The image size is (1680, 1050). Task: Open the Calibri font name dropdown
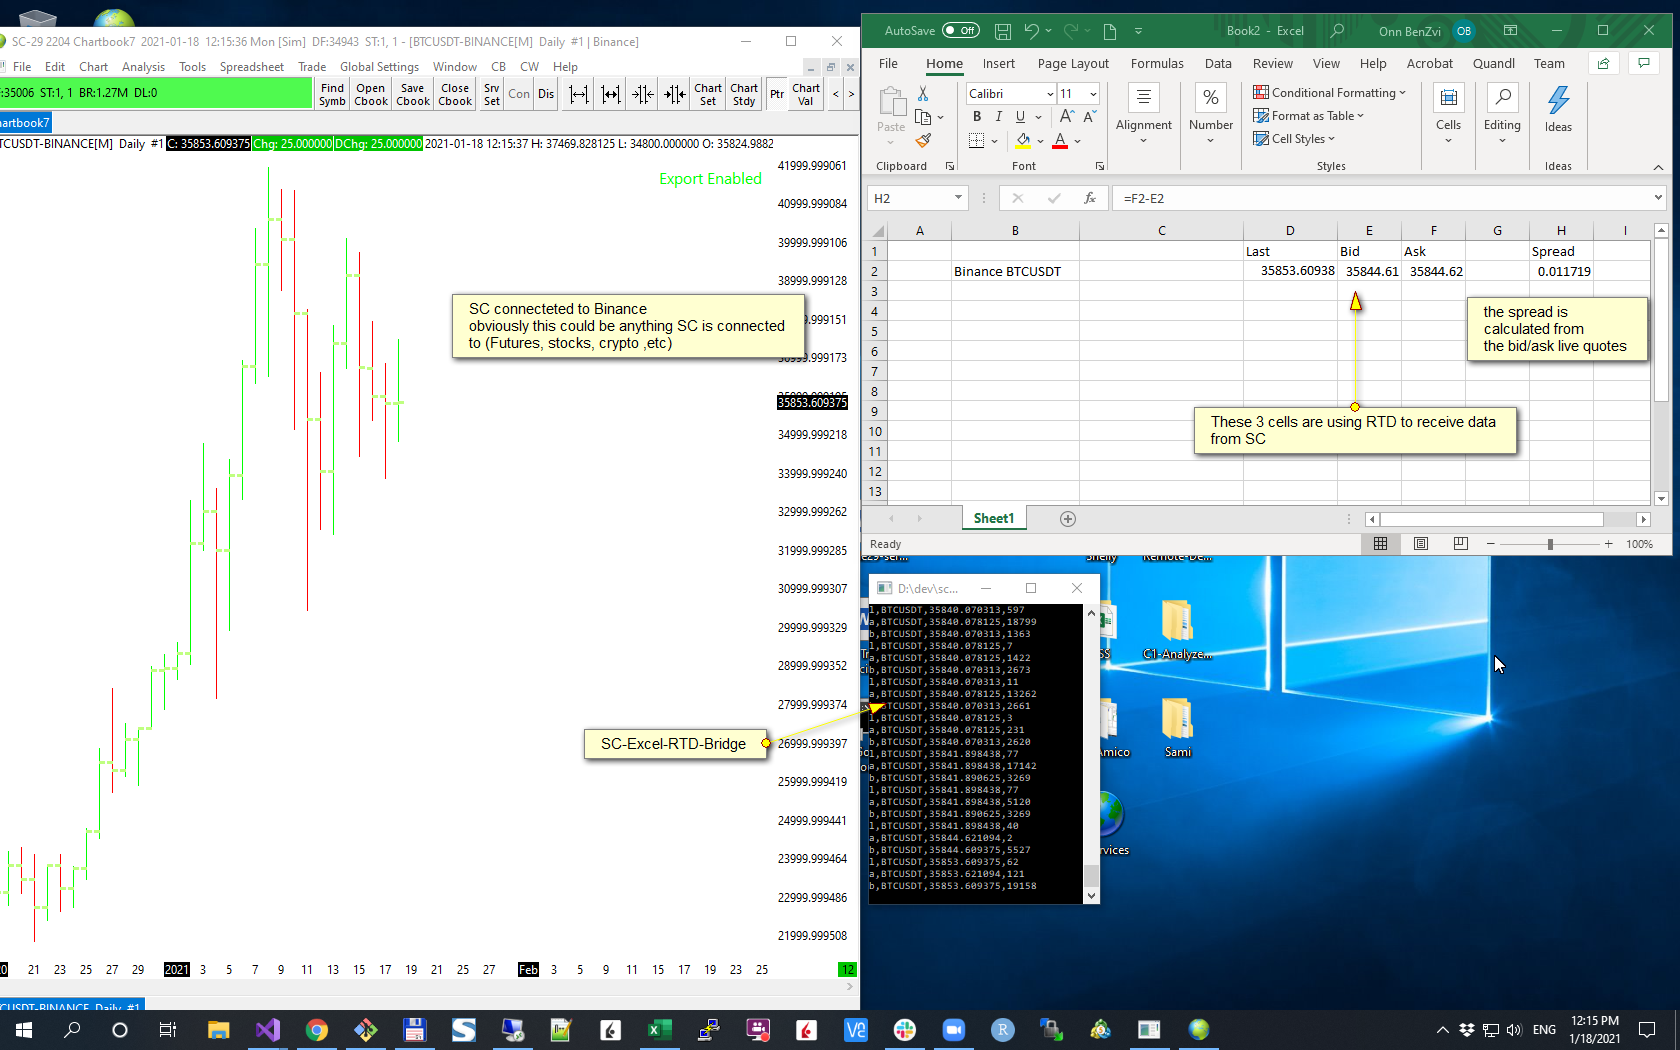coord(1050,94)
